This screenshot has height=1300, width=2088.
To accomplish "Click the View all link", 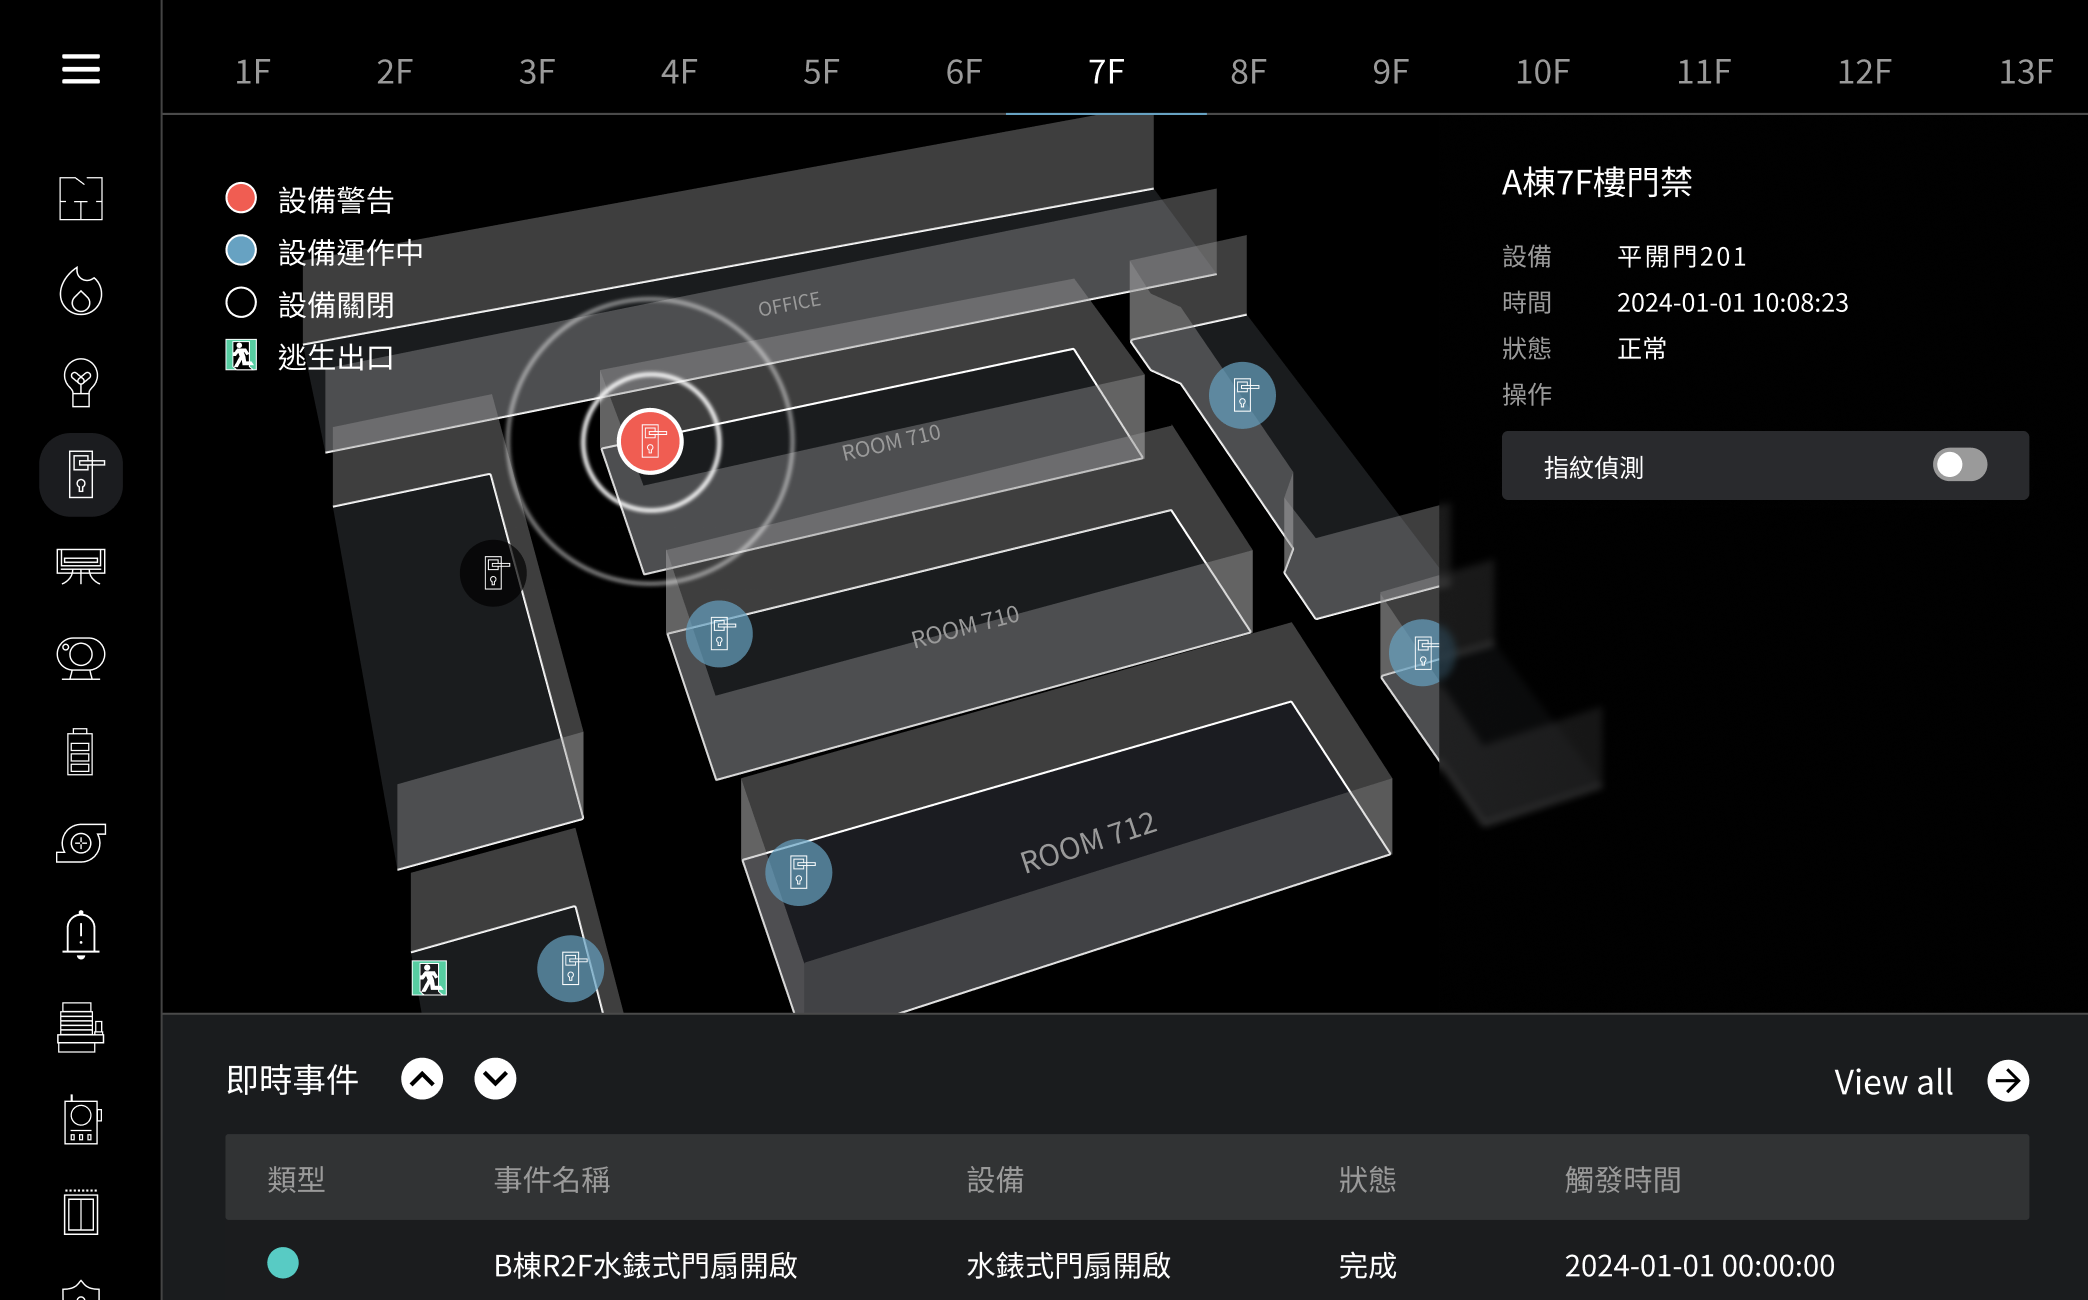I will coord(1893,1082).
